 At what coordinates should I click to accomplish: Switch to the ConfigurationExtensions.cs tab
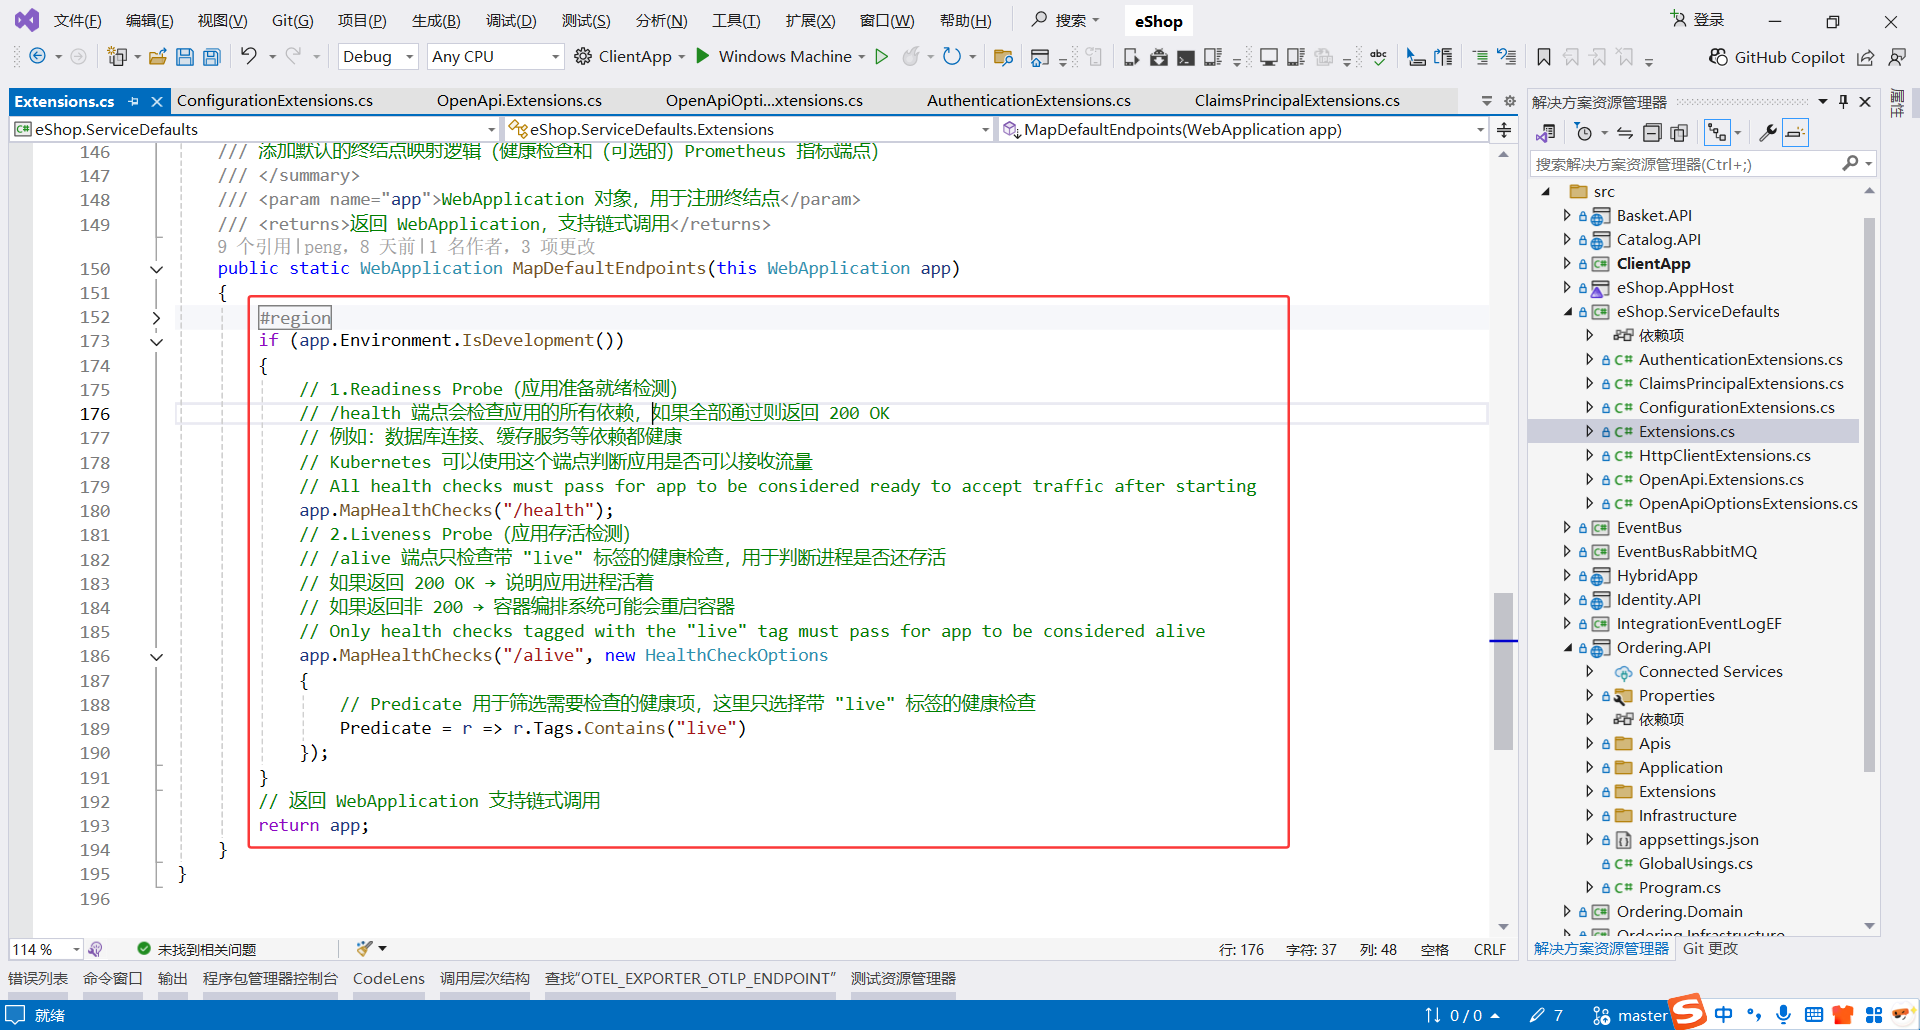[275, 101]
